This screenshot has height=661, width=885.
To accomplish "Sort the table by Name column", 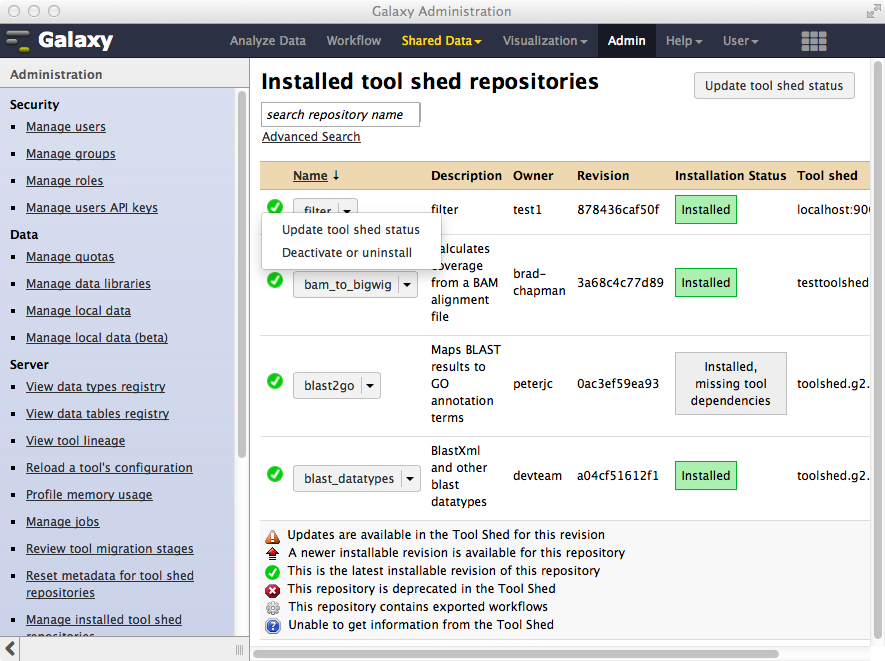I will coord(310,176).
